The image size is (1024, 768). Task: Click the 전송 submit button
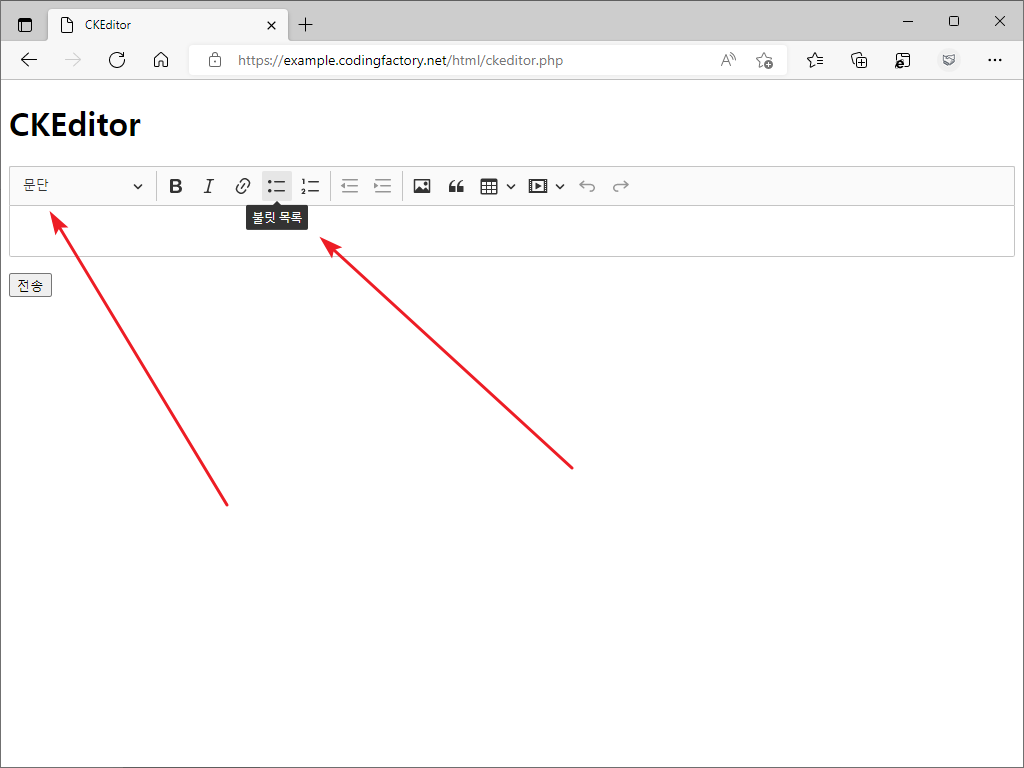[30, 285]
